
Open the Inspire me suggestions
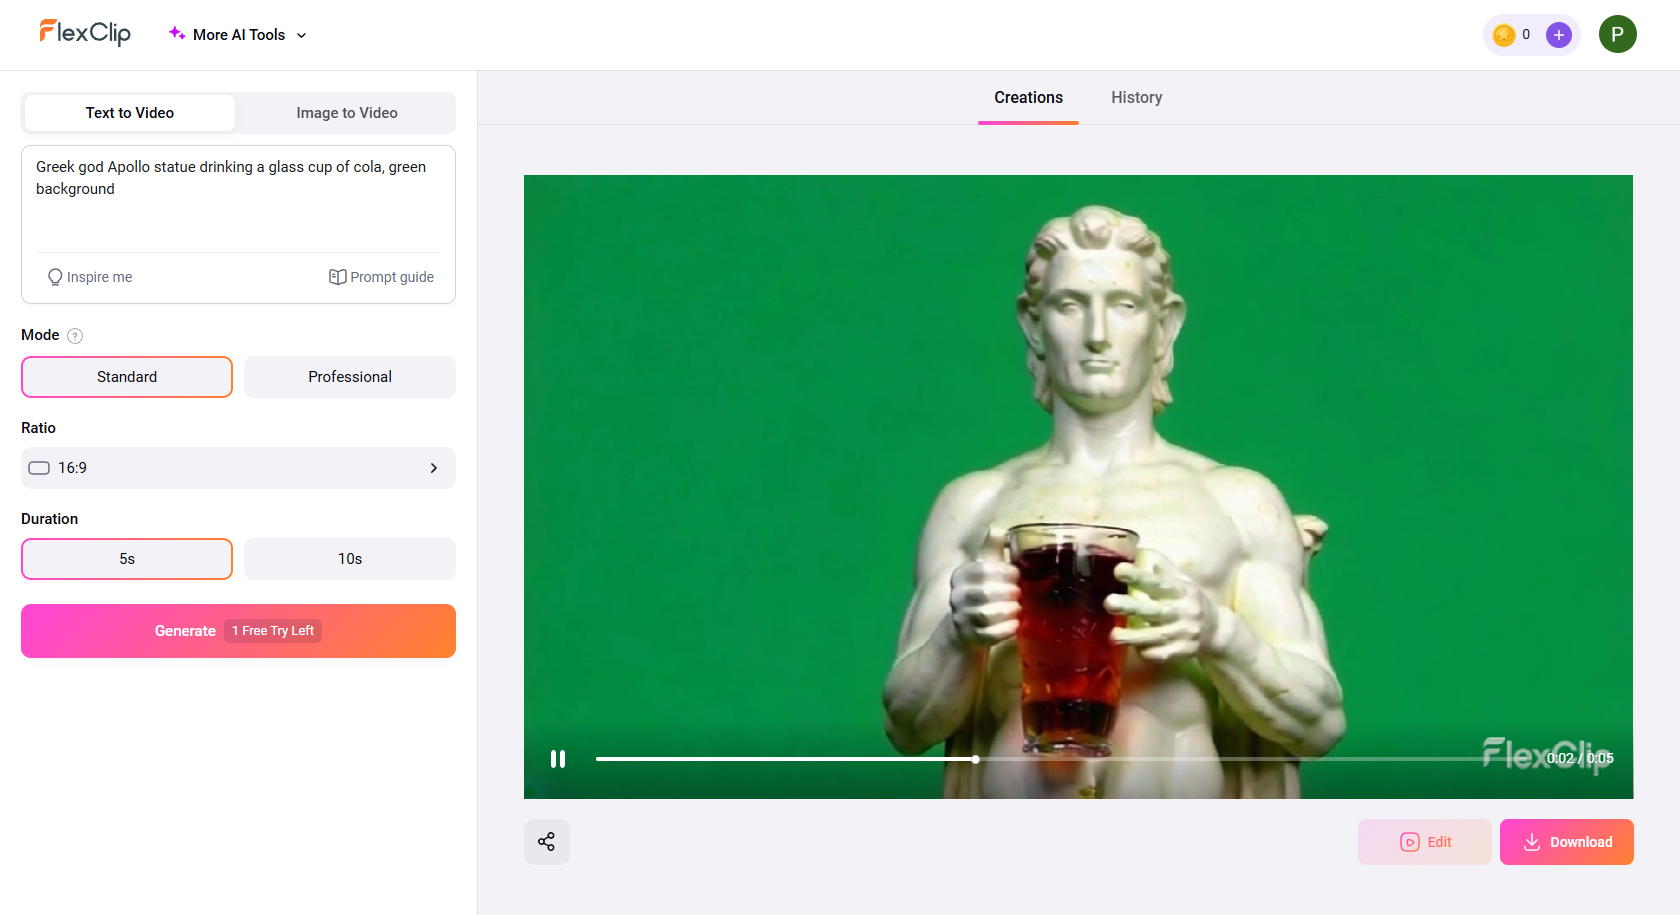click(x=89, y=276)
